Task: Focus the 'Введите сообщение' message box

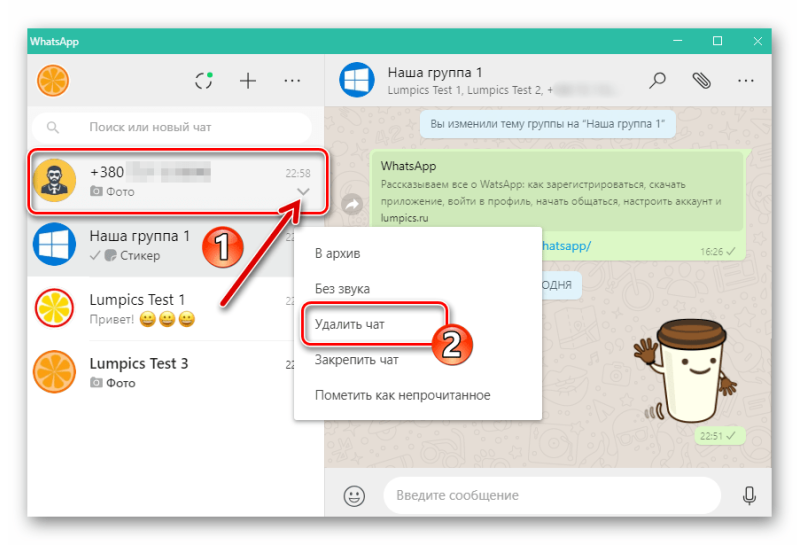Action: pyautogui.click(x=552, y=496)
